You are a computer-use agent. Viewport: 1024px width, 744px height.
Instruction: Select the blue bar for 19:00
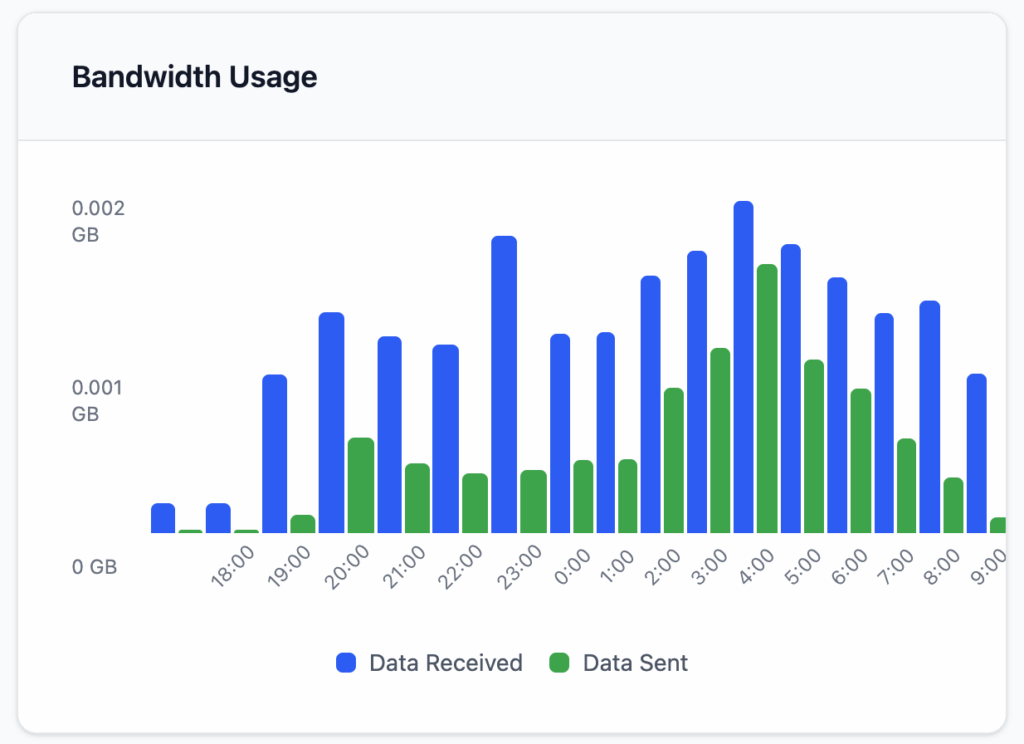(275, 453)
